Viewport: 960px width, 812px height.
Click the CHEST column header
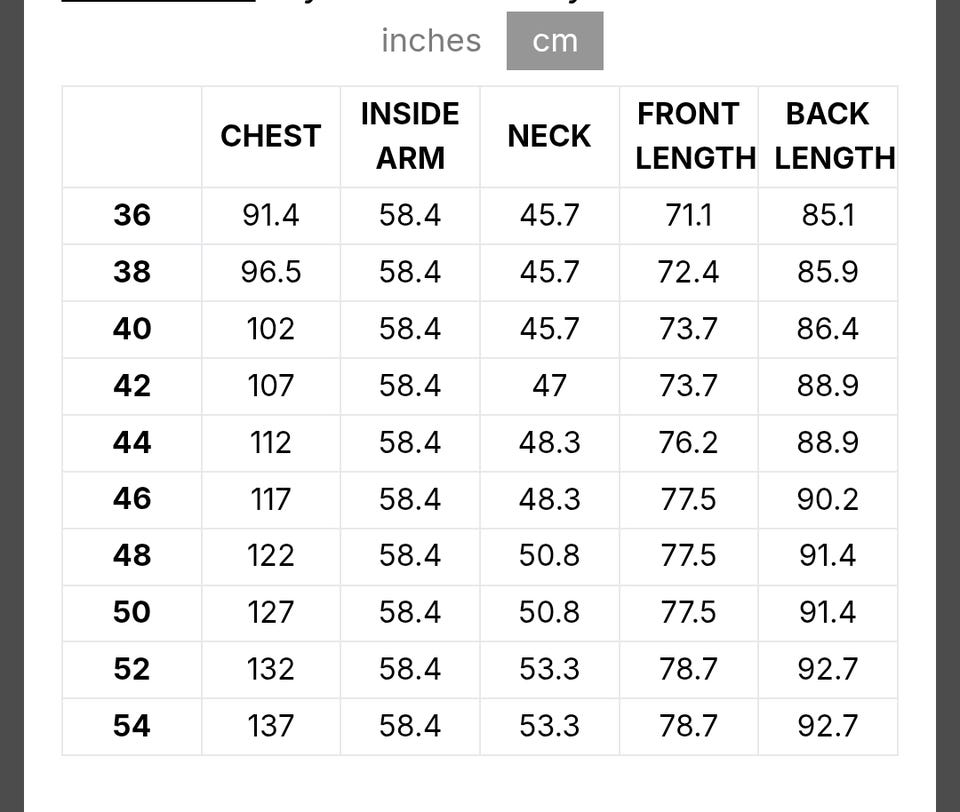(x=271, y=136)
